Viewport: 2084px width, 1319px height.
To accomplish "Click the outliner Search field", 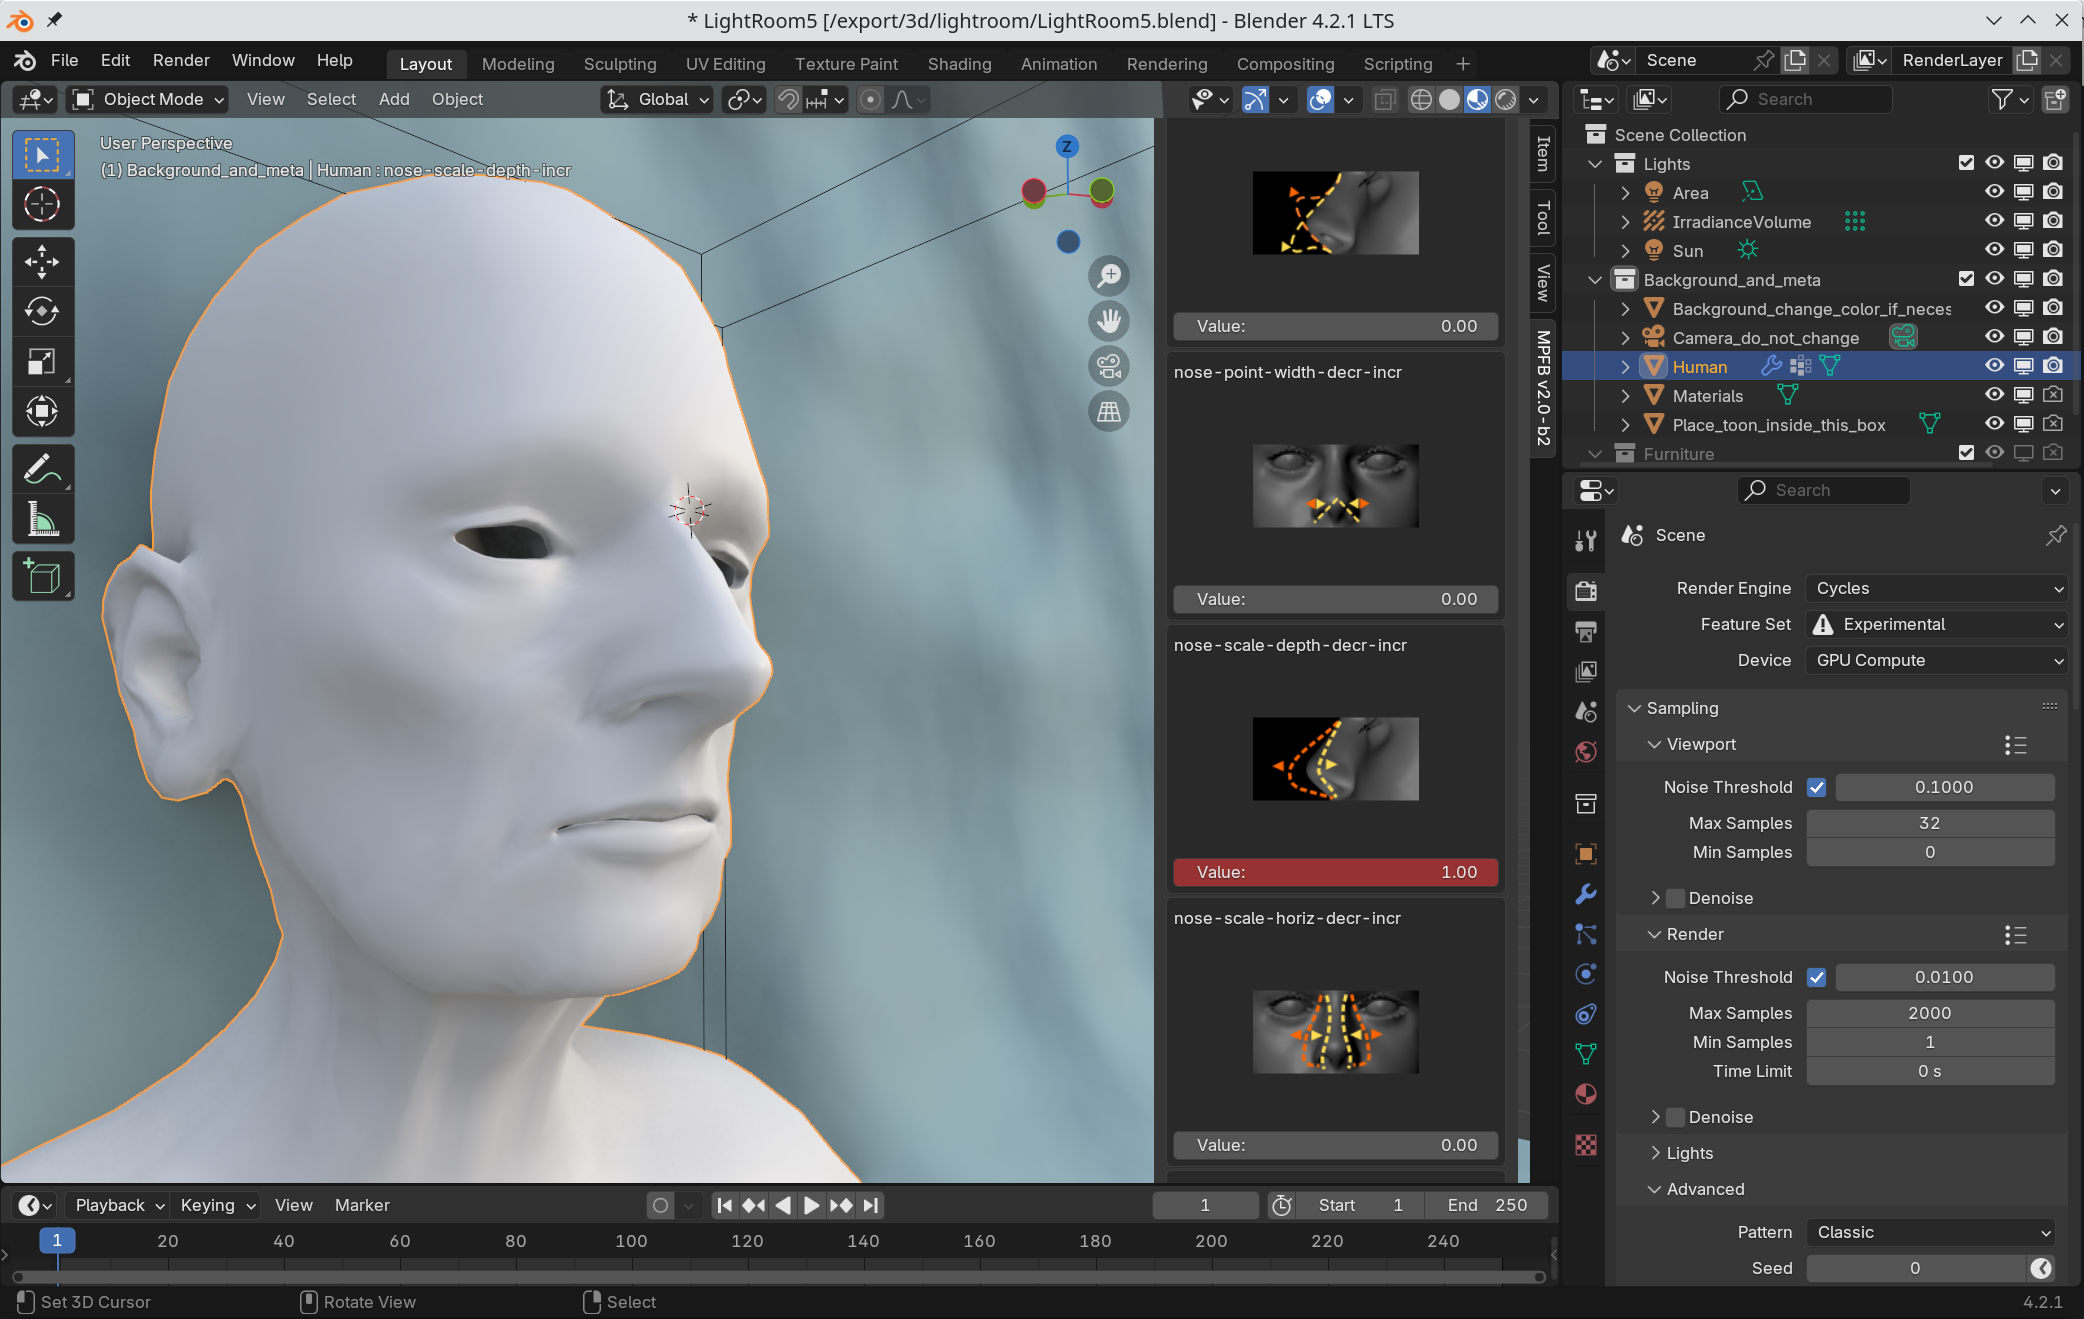I will [x=1806, y=99].
